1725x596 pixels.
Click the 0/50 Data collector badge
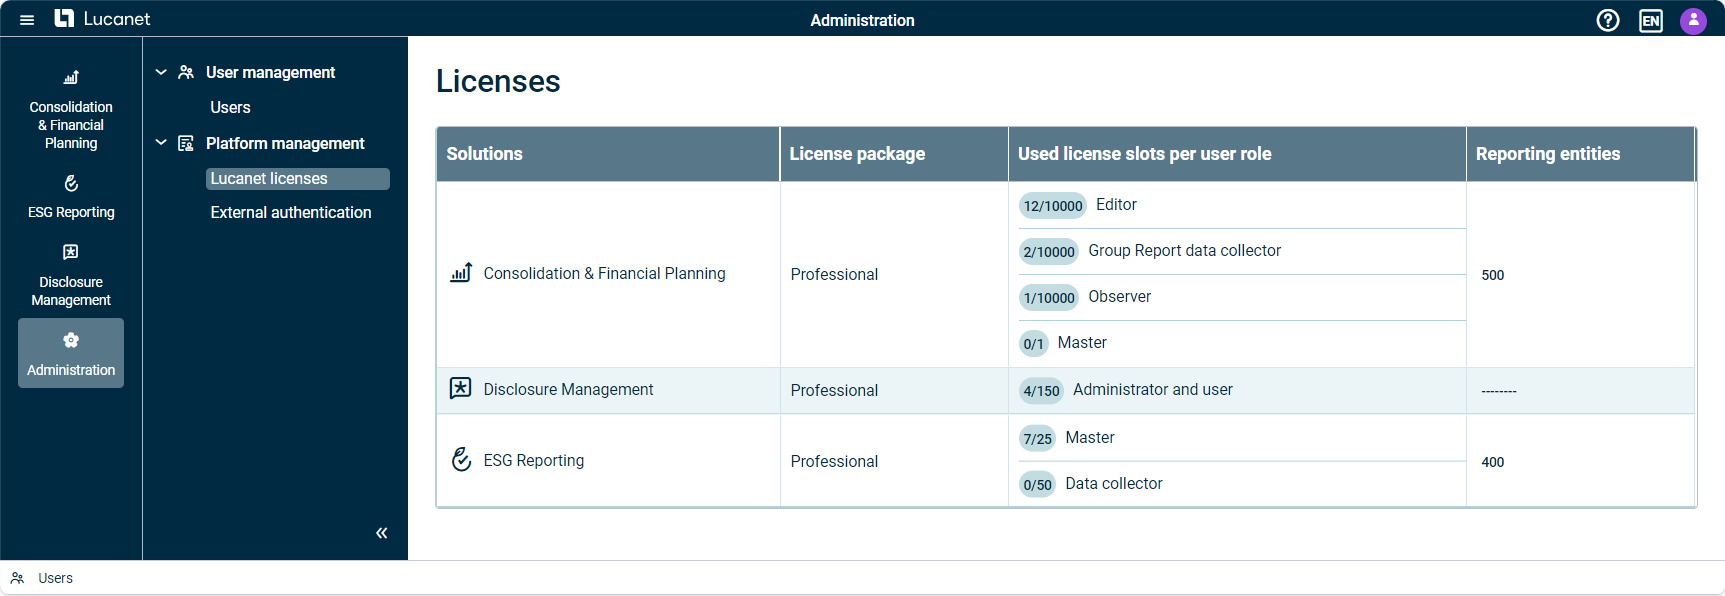pos(1037,485)
